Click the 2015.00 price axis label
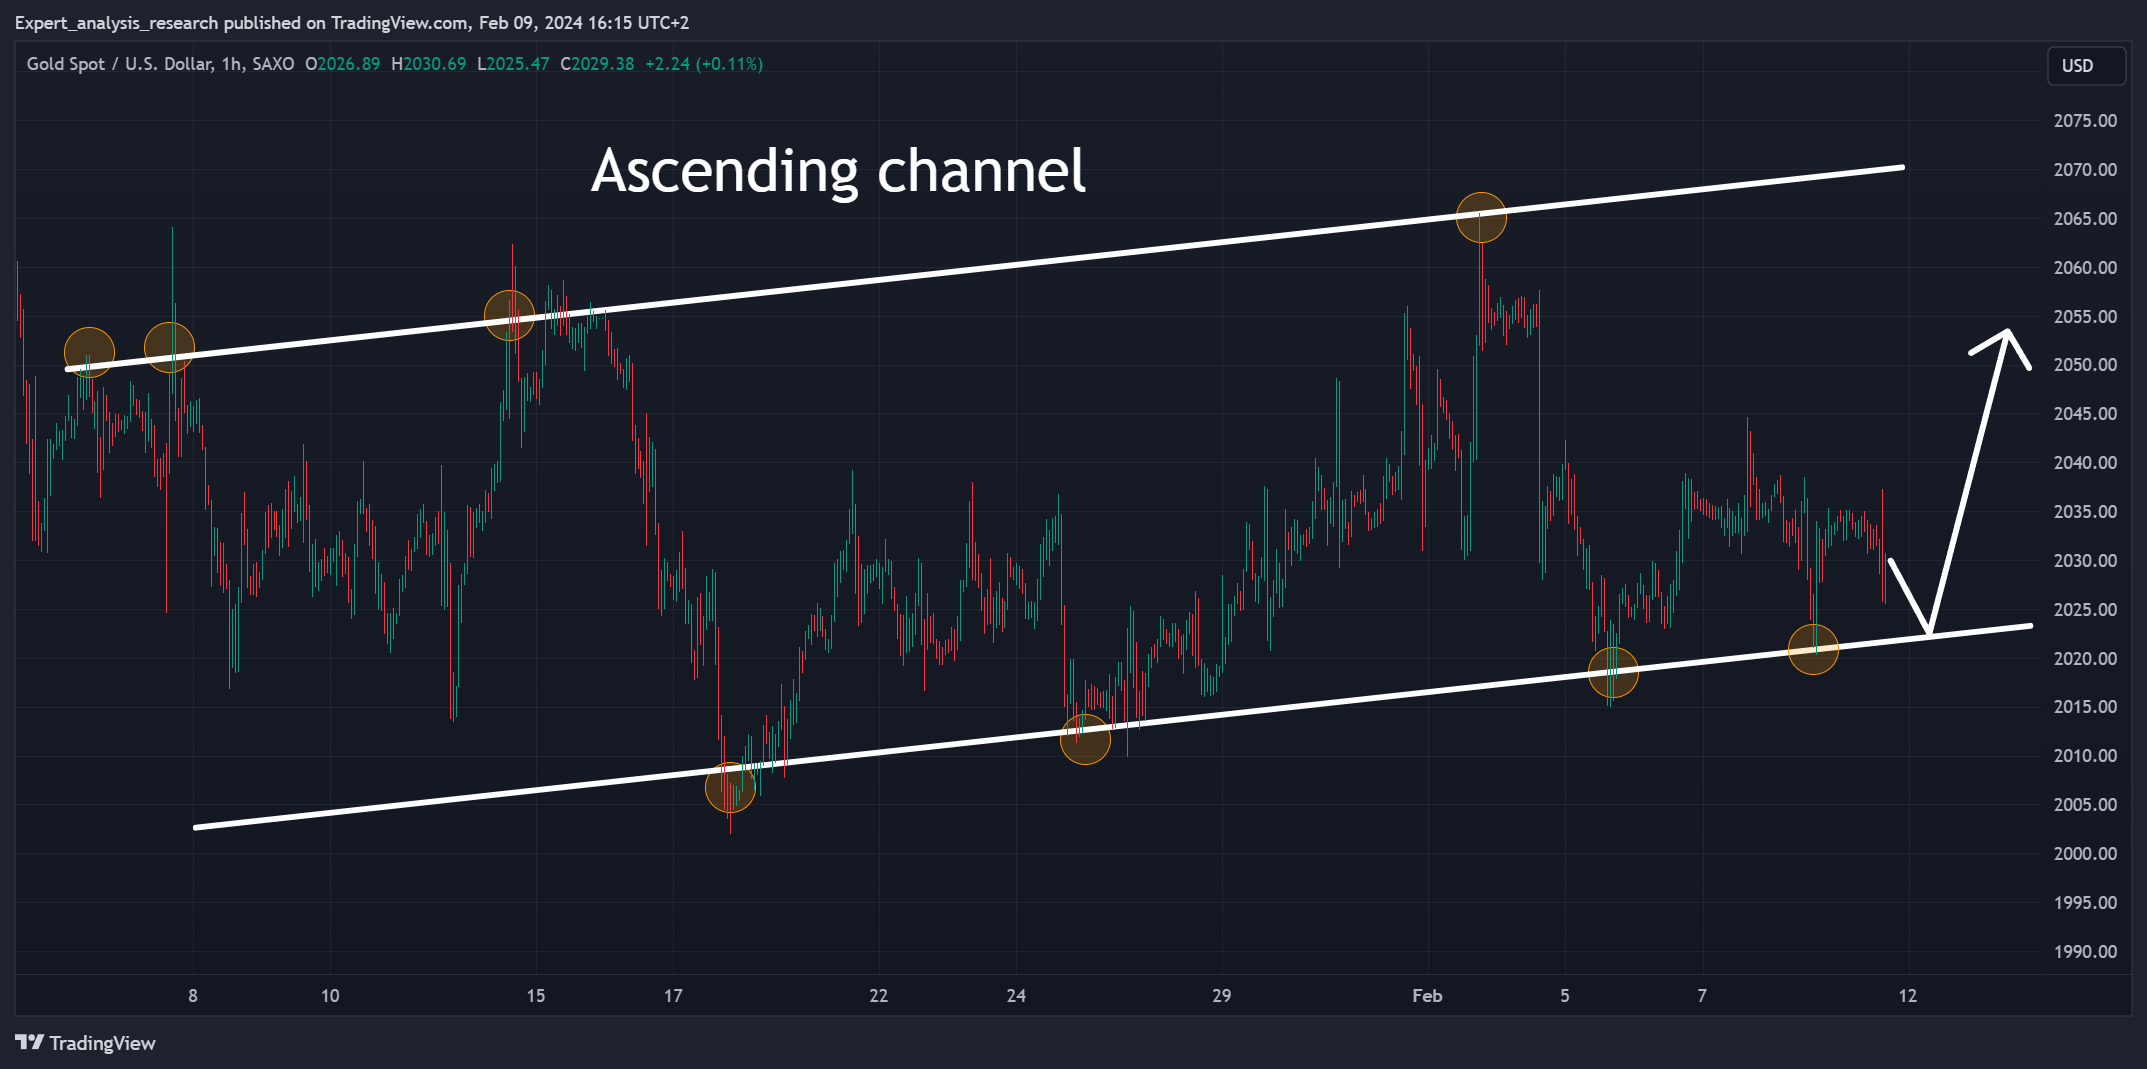This screenshot has height=1069, width=2147. [x=2085, y=707]
